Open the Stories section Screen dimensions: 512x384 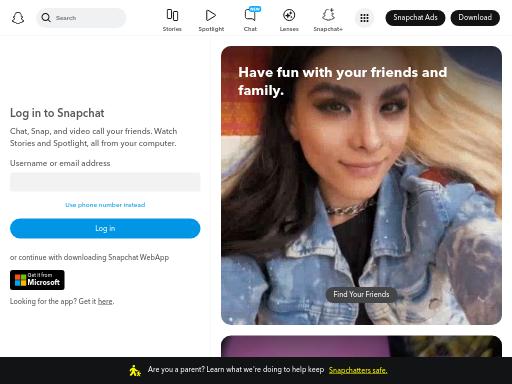[x=172, y=20]
